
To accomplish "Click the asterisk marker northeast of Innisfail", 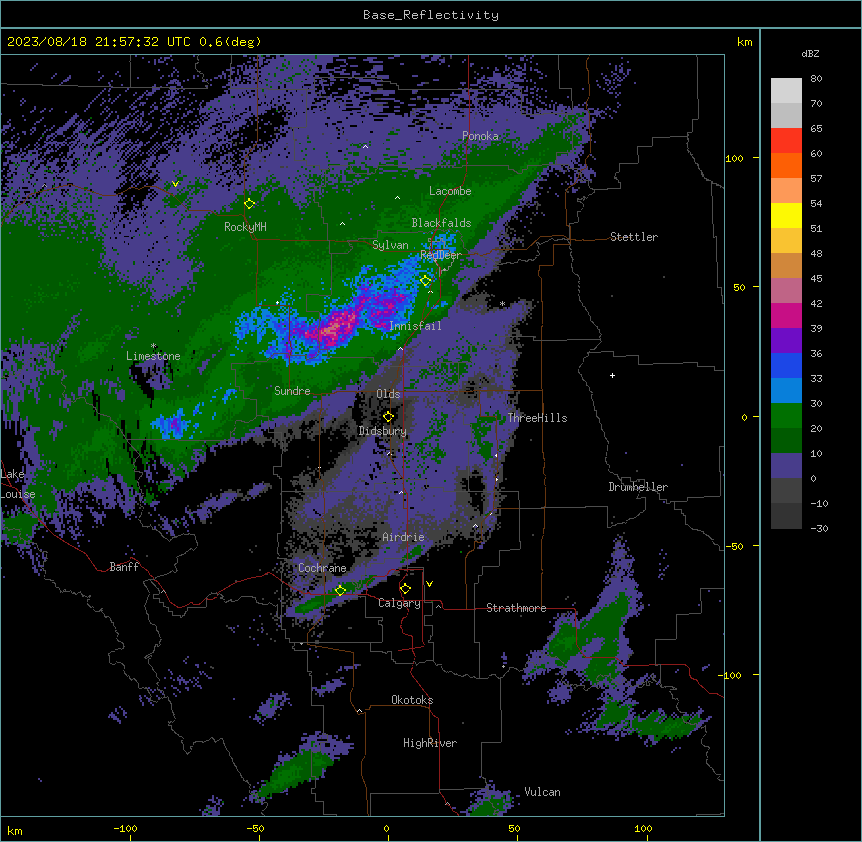I will click(502, 303).
